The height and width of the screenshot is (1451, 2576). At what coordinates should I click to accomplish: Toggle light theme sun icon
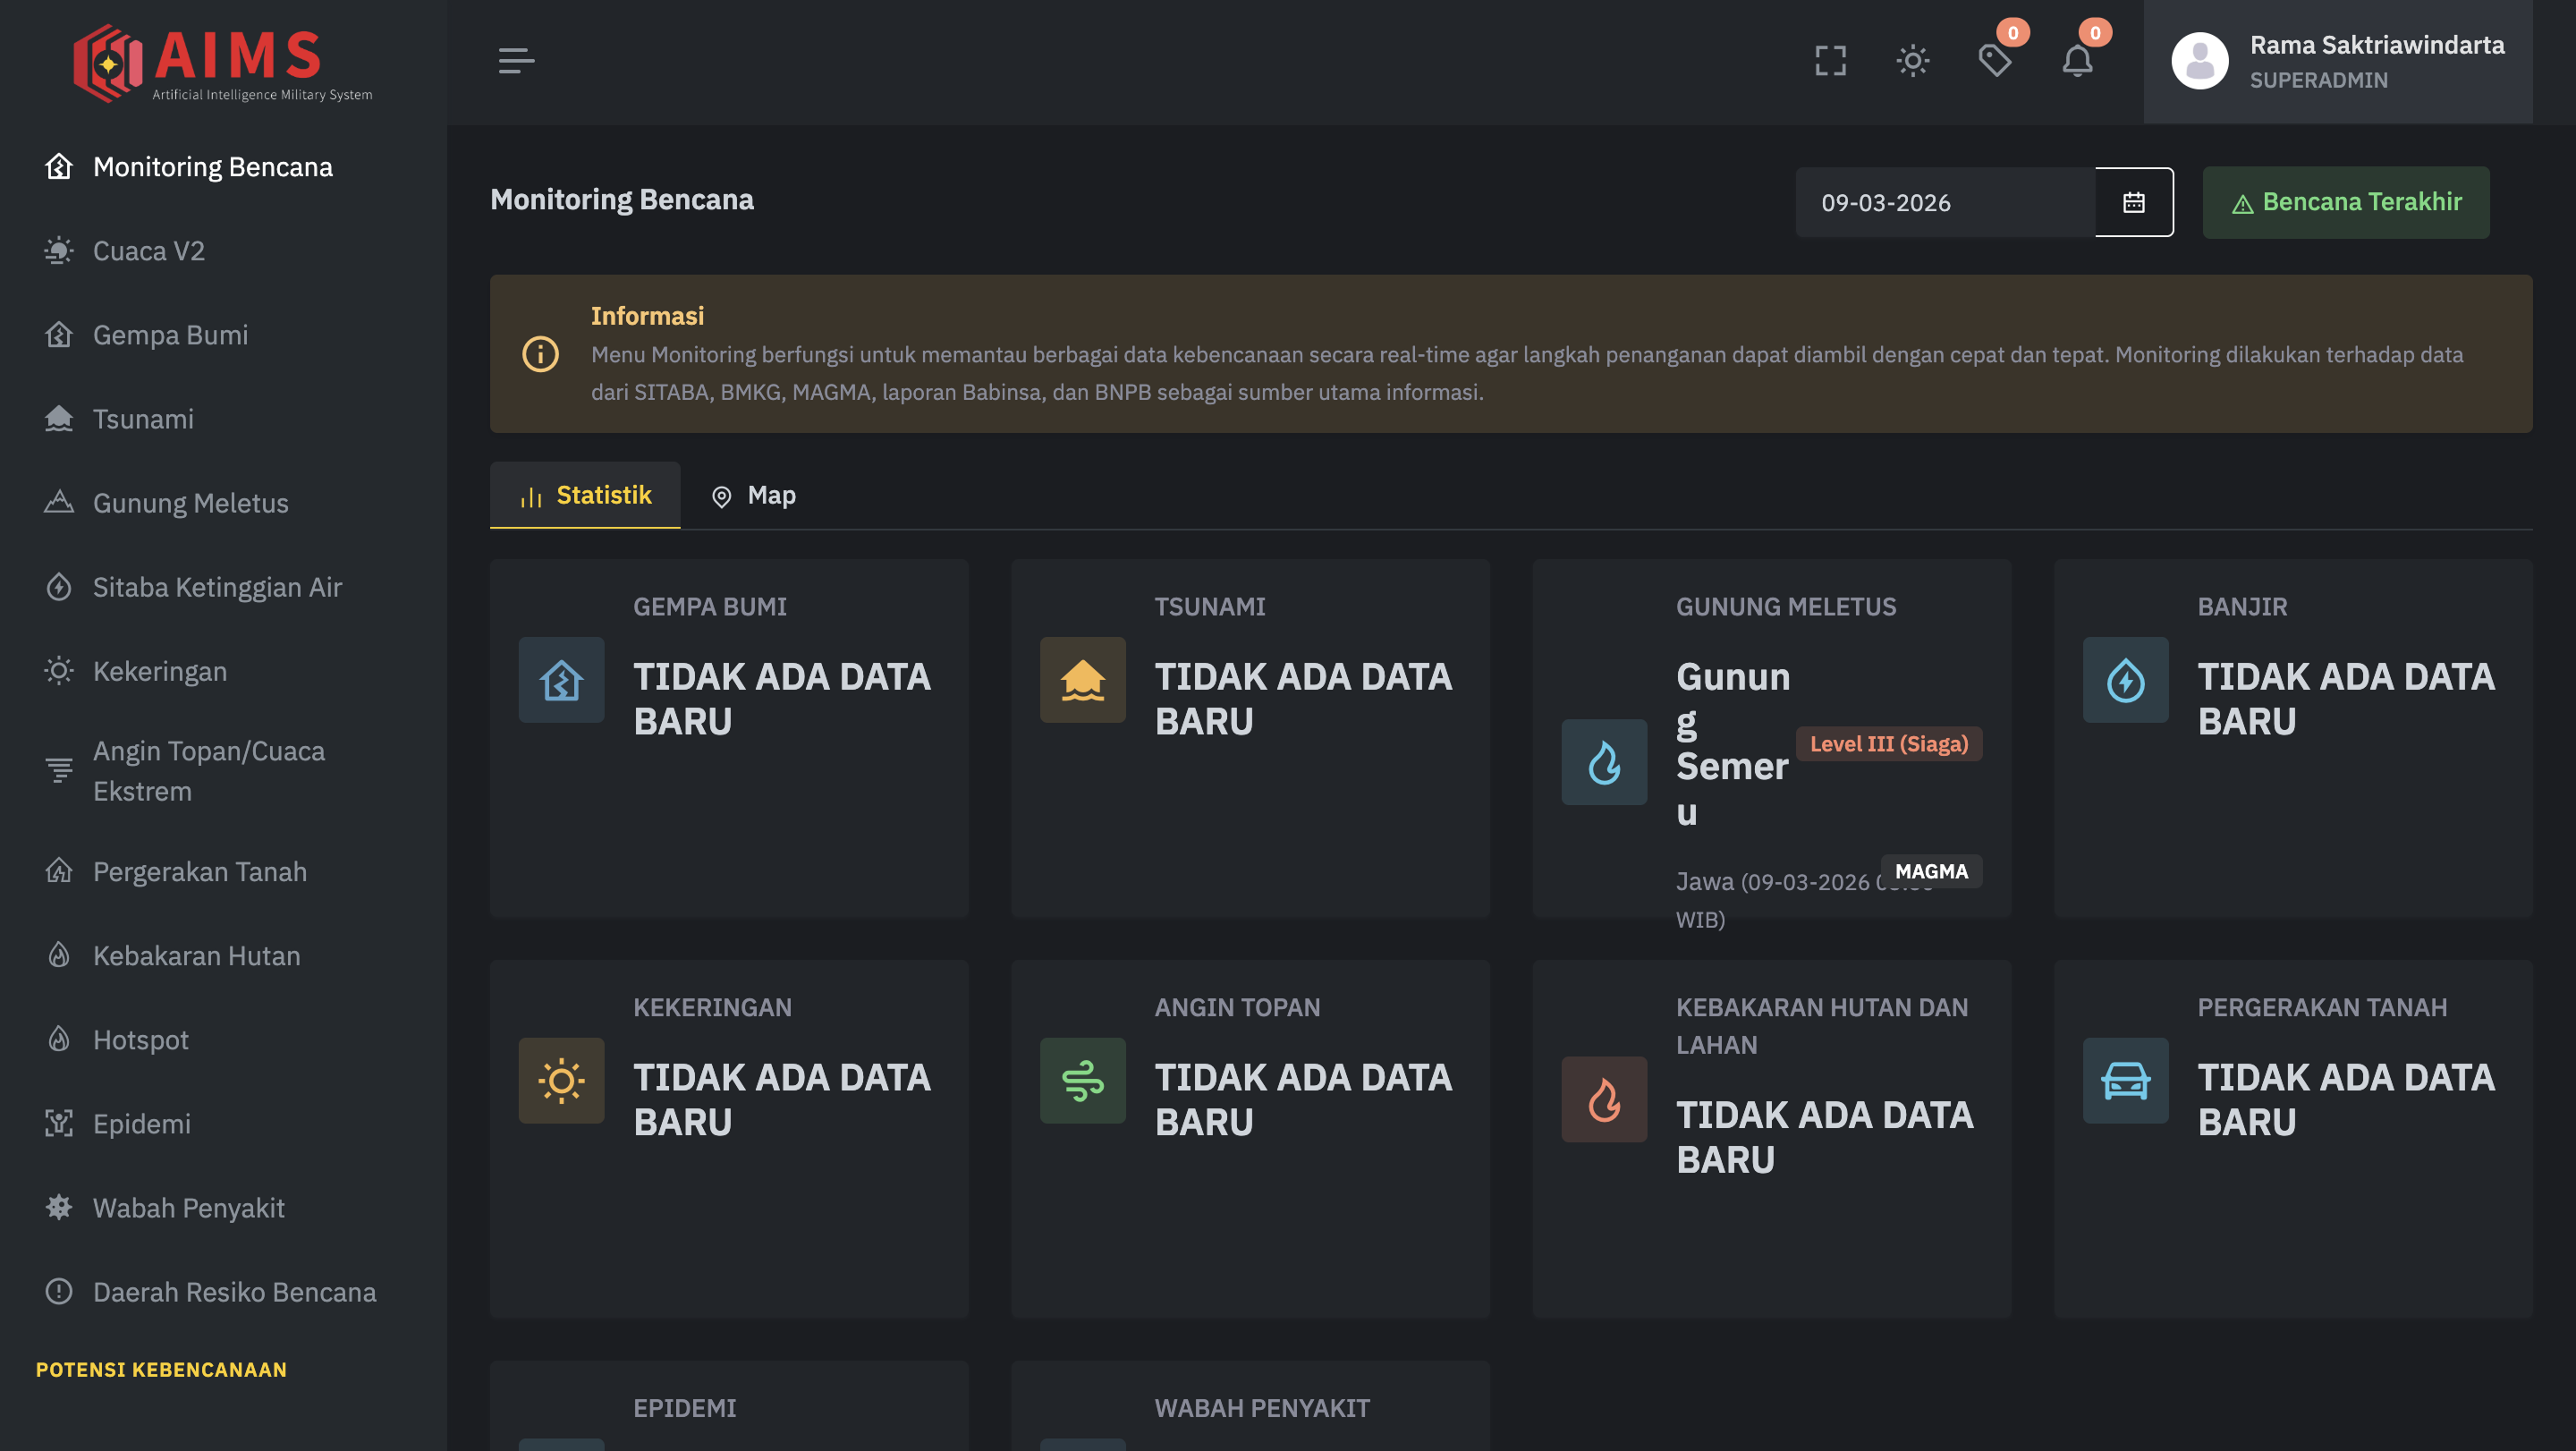(x=1912, y=61)
